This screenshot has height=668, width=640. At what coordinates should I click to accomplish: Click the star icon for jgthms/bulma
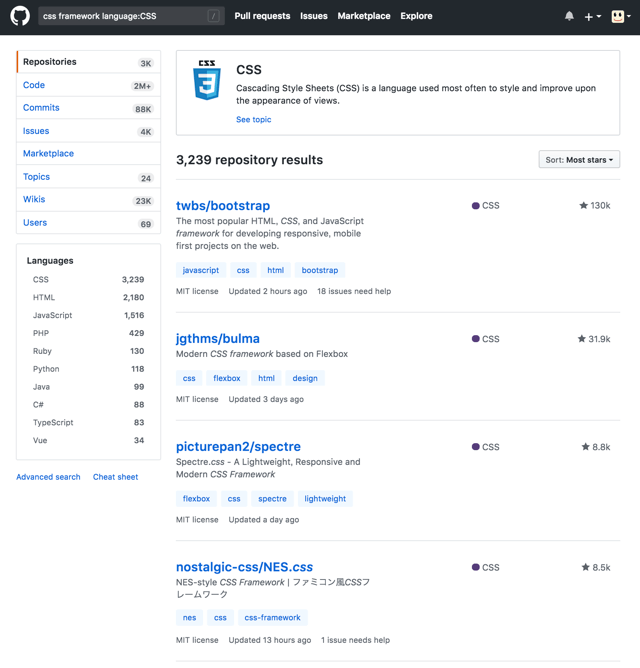click(581, 339)
